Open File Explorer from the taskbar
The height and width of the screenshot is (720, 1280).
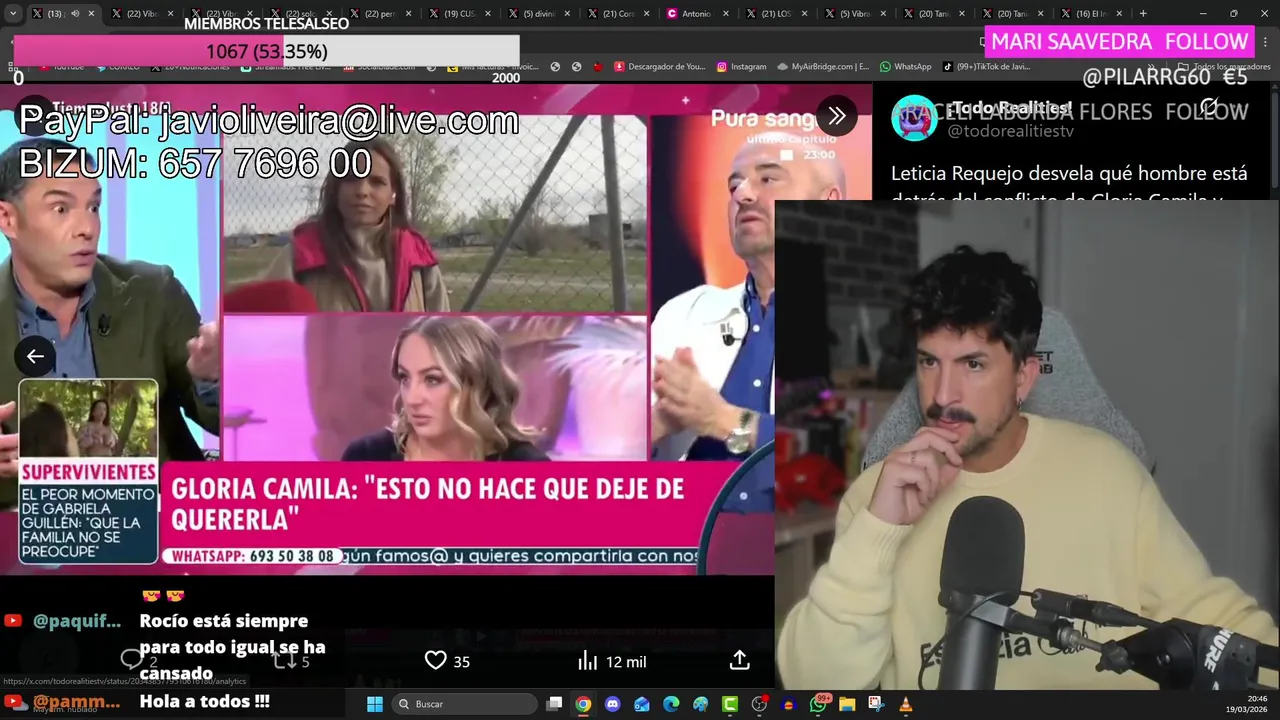[x=847, y=704]
